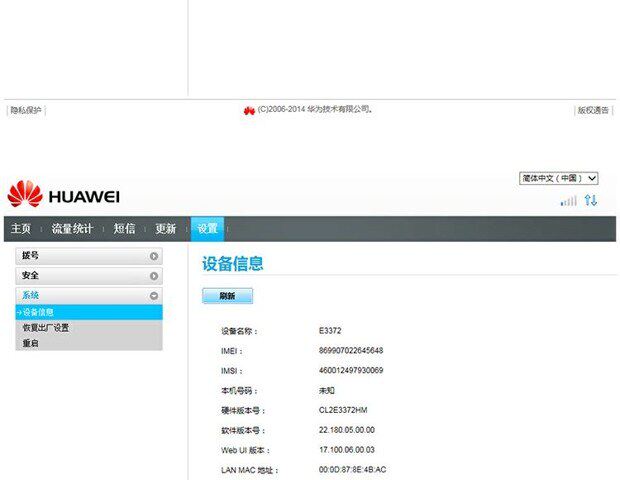
Task: Click the Web UI 版本 label
Action: point(246,450)
